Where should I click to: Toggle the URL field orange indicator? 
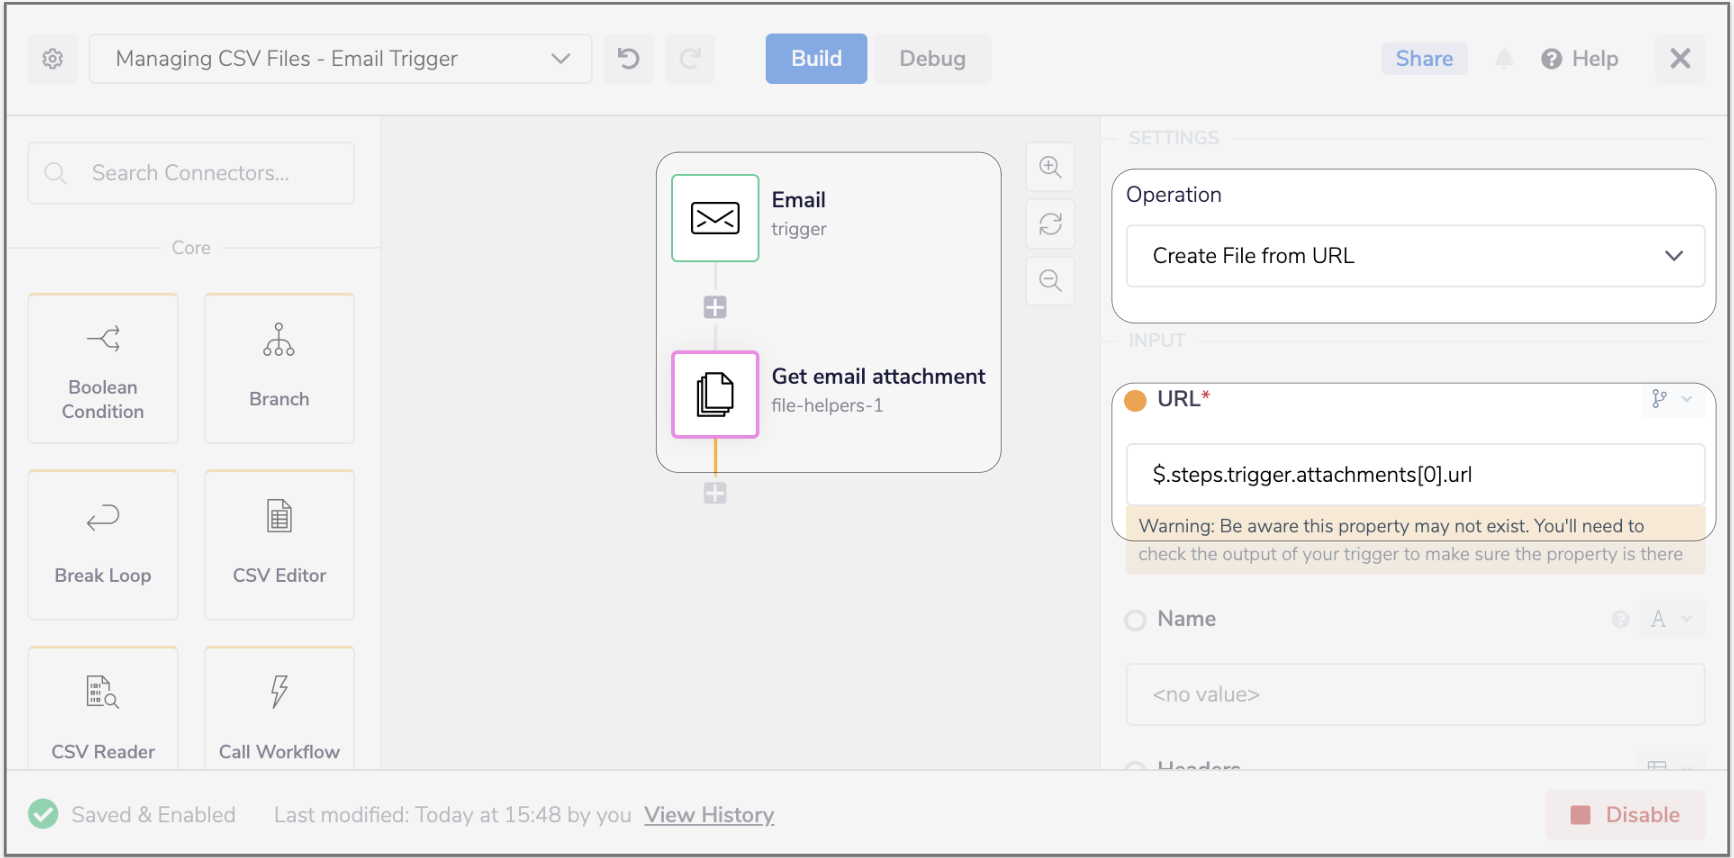(x=1135, y=400)
